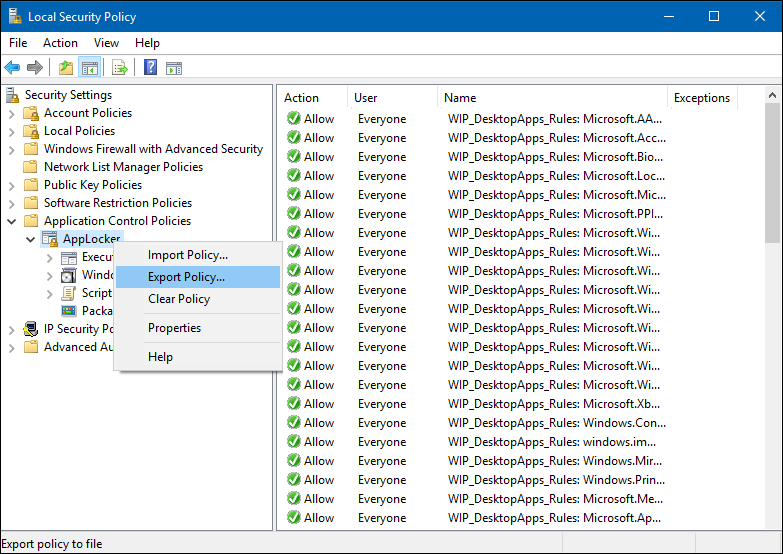This screenshot has width=783, height=554.
Task: Choose Export Policy... from context menu
Action: point(186,277)
